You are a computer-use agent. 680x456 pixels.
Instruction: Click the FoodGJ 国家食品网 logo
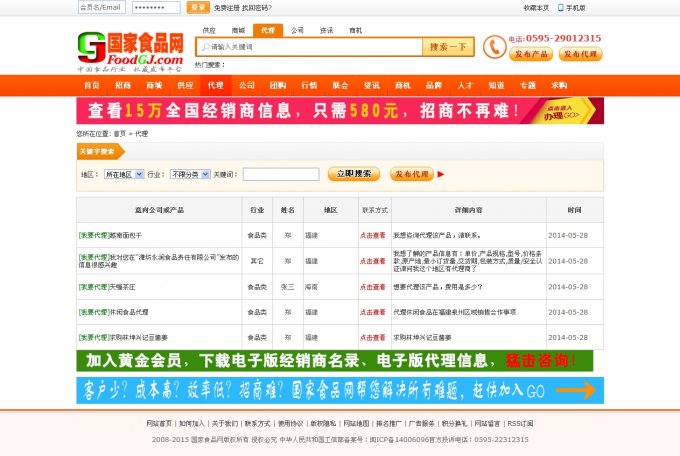coord(131,52)
